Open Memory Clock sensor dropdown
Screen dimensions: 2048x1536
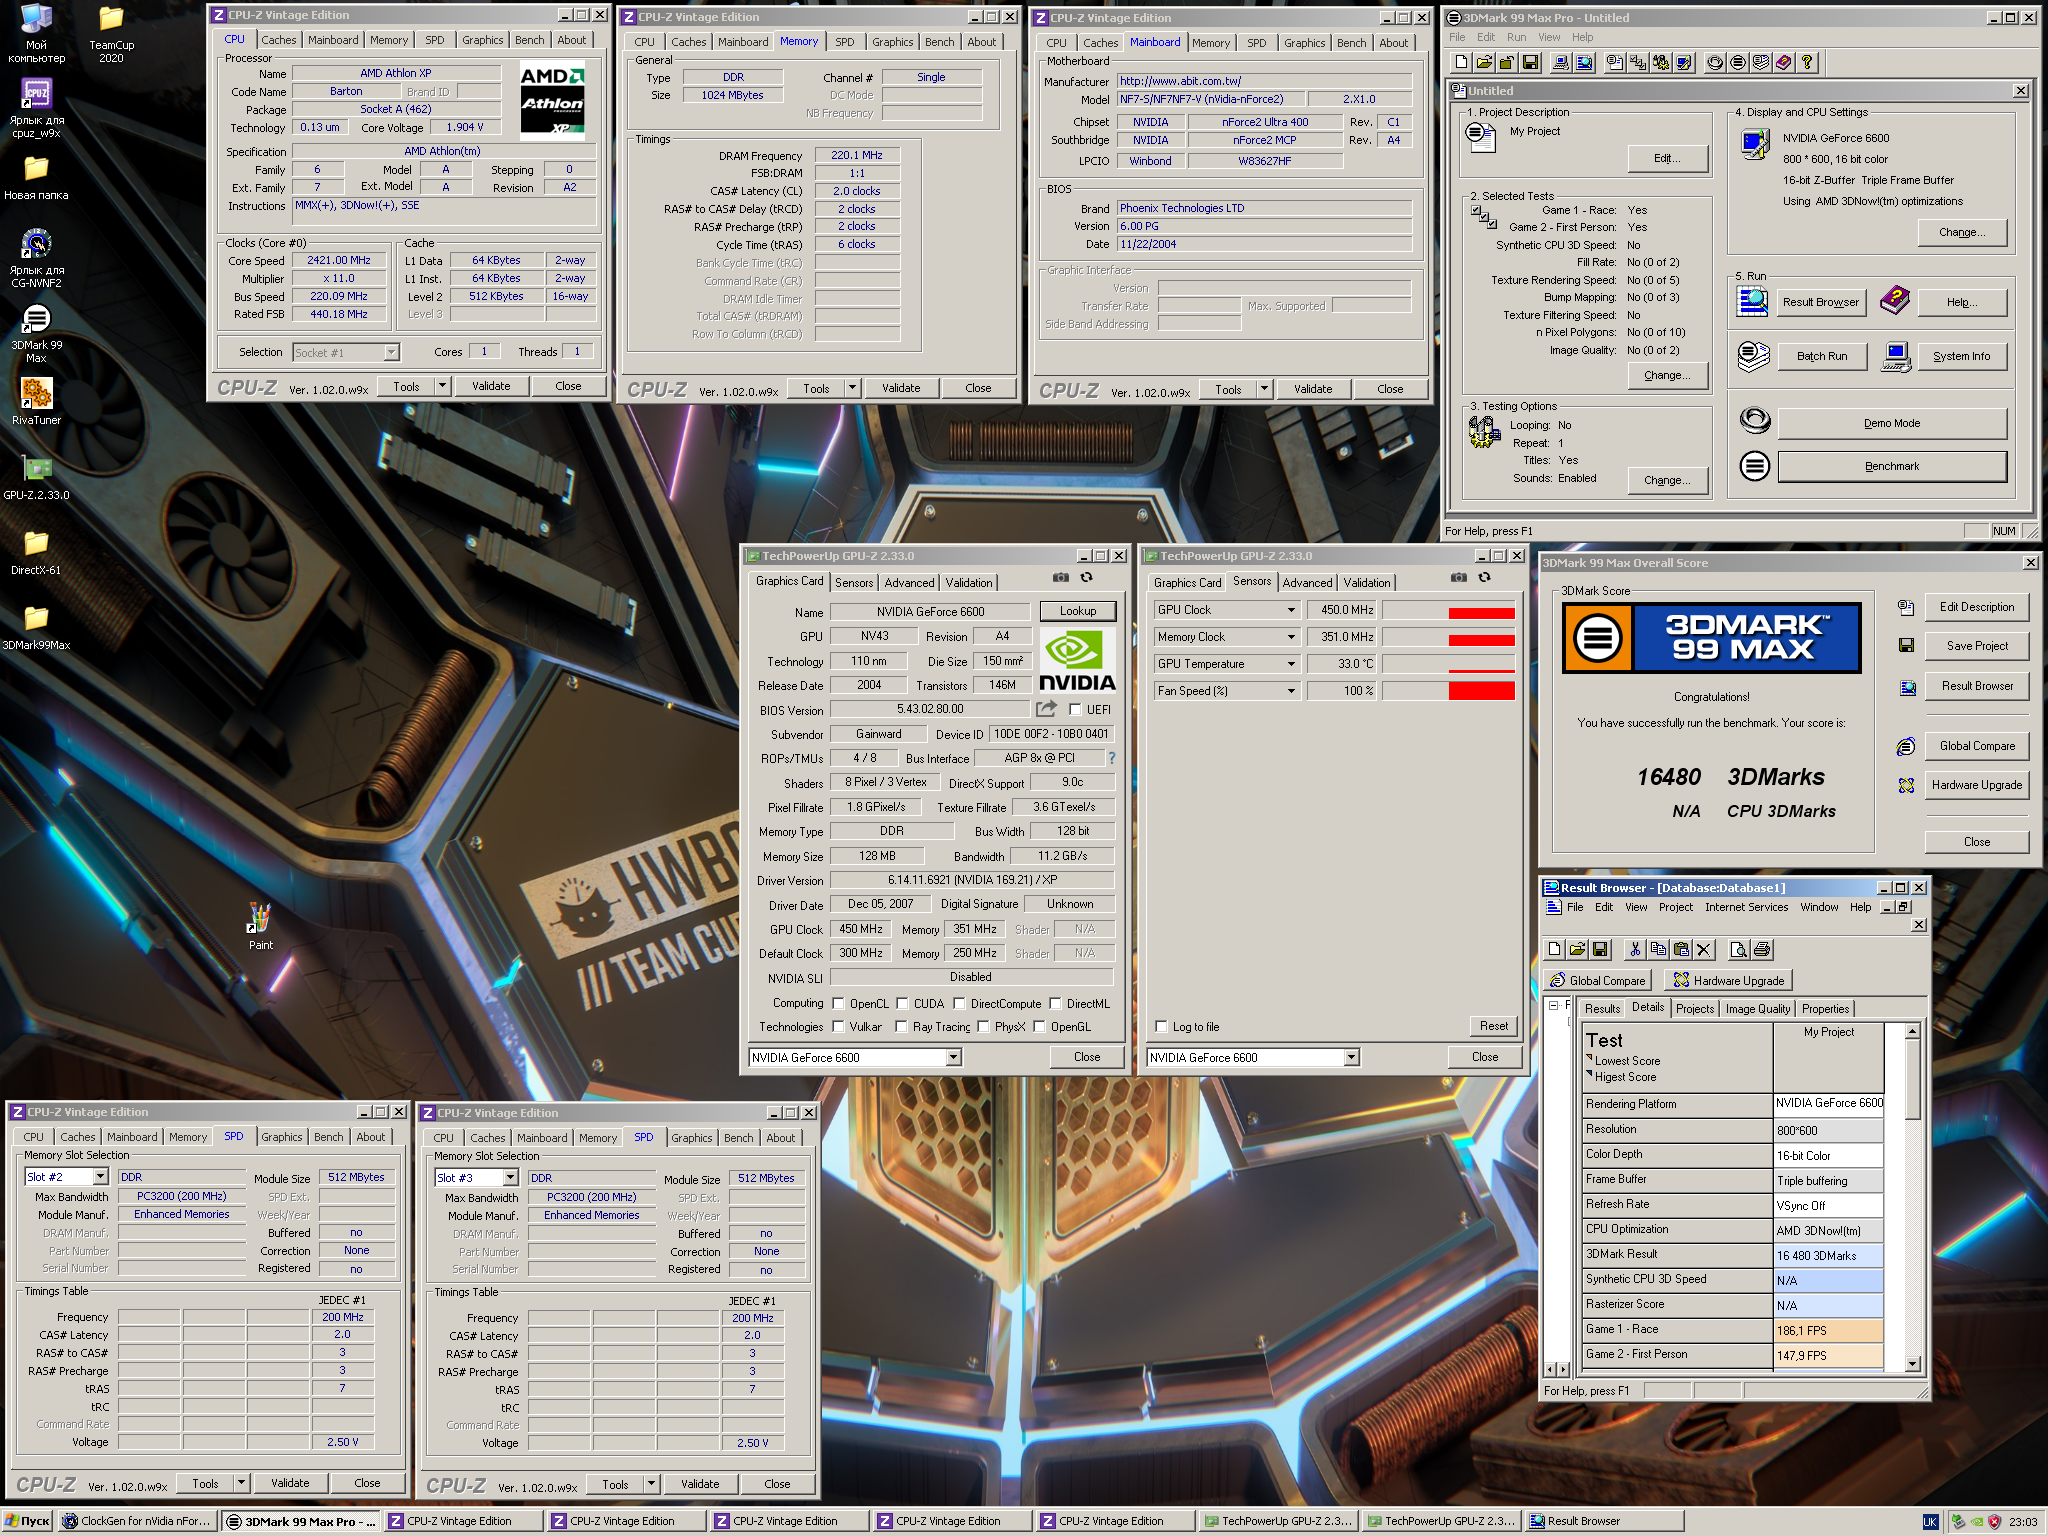tap(1291, 637)
